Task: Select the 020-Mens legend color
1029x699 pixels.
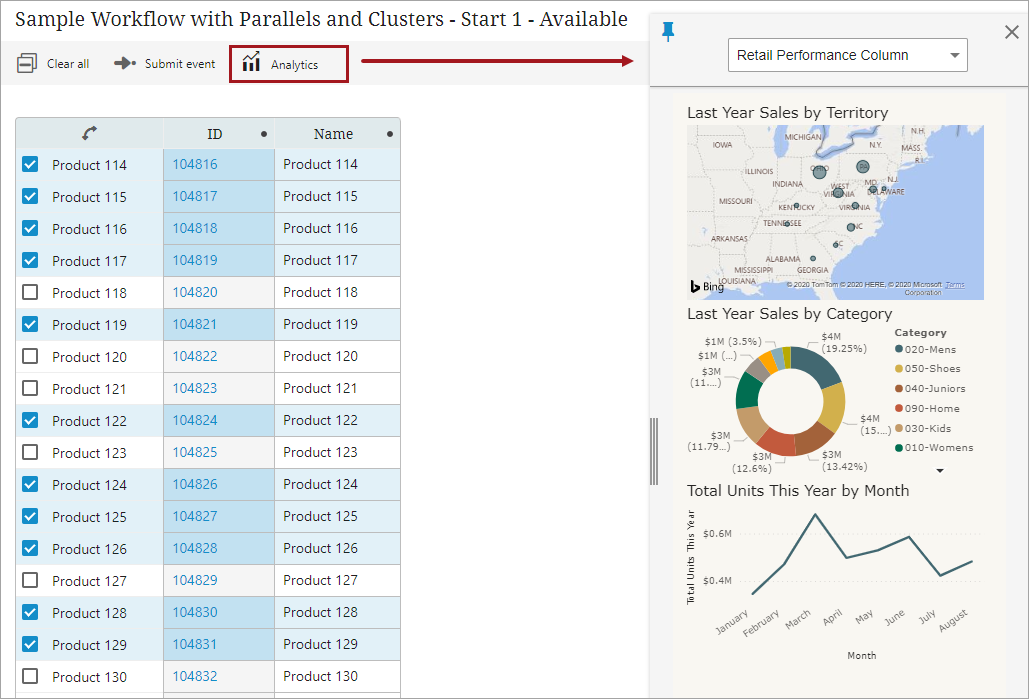Action: coord(899,350)
